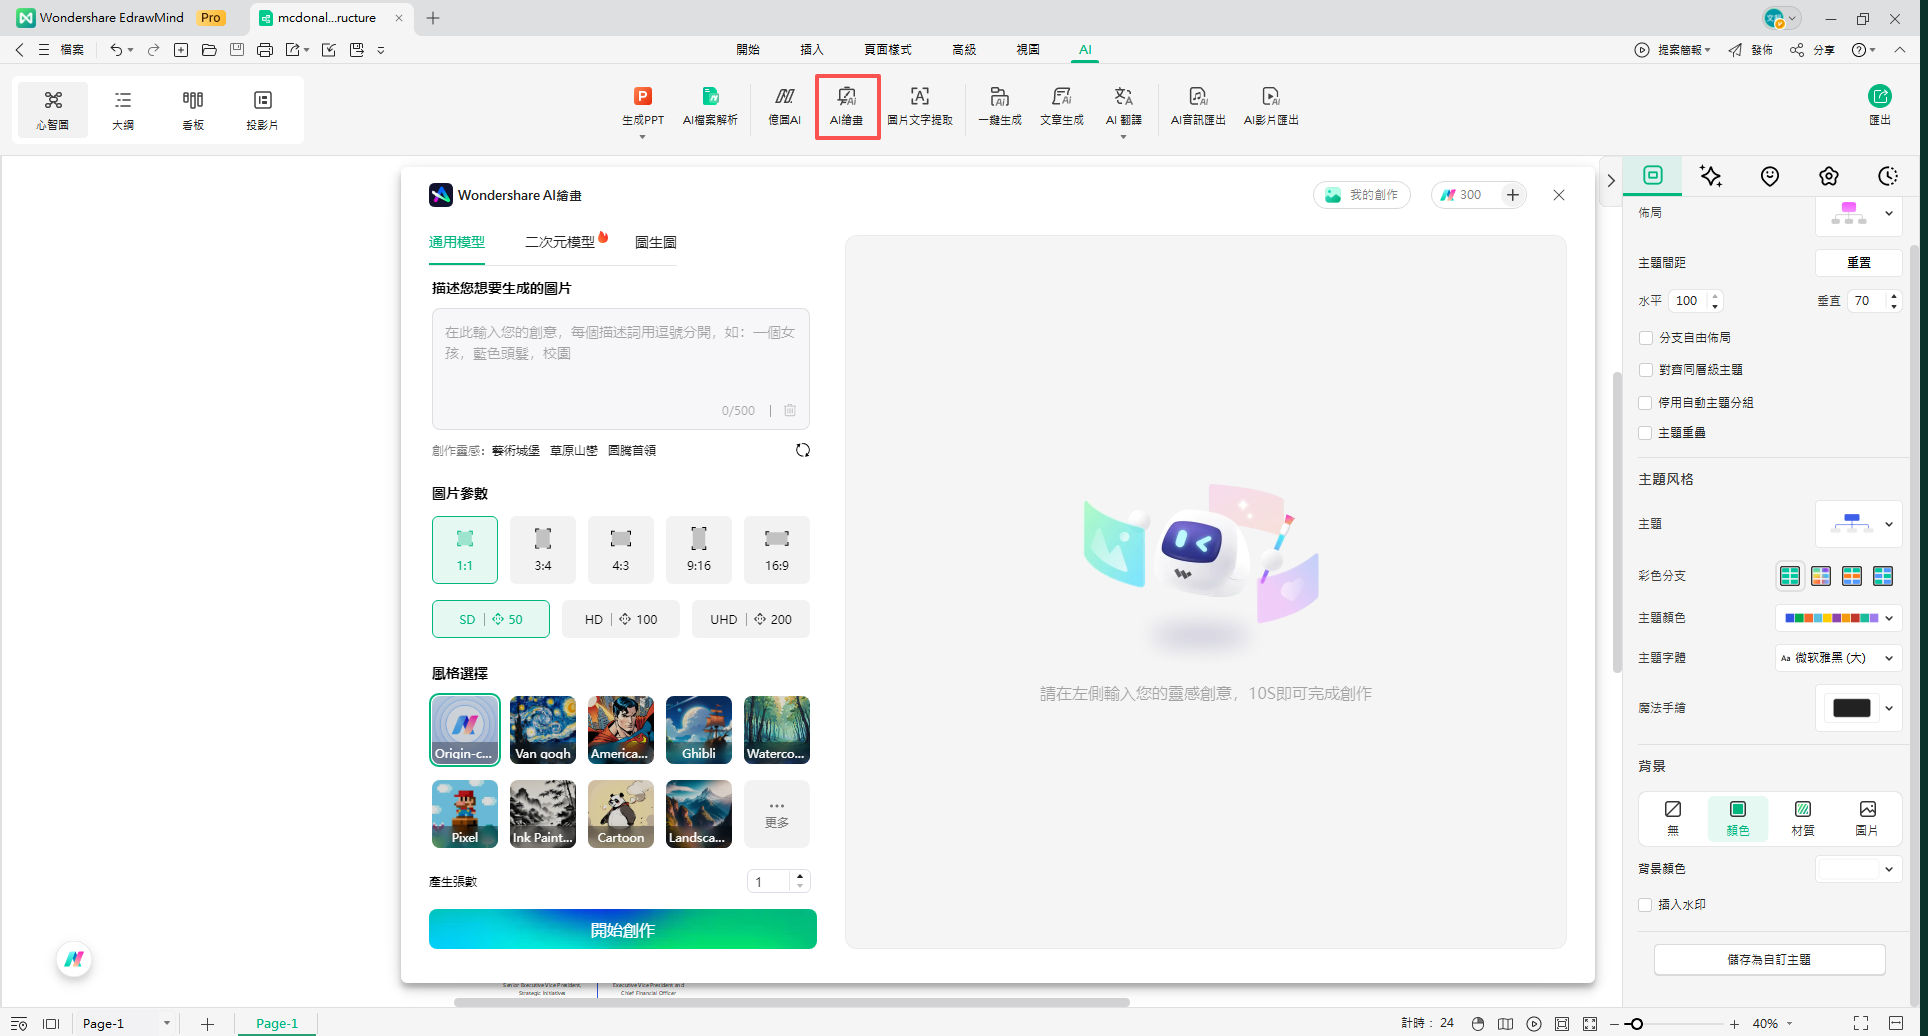
Task: Click the black 魔法手繪 color swatch
Action: 1851,708
